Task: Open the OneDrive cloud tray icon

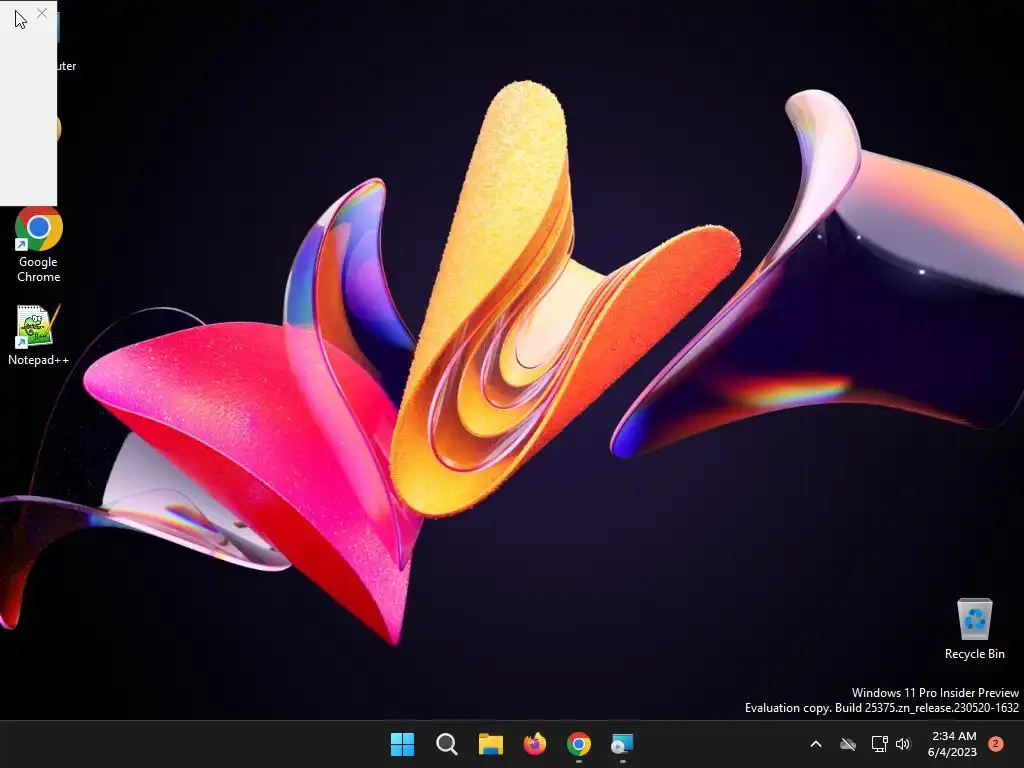Action: [x=848, y=744]
